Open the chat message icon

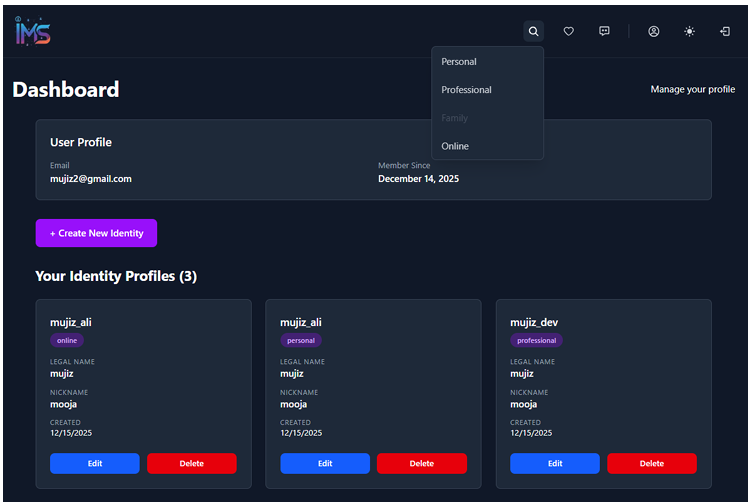(604, 31)
